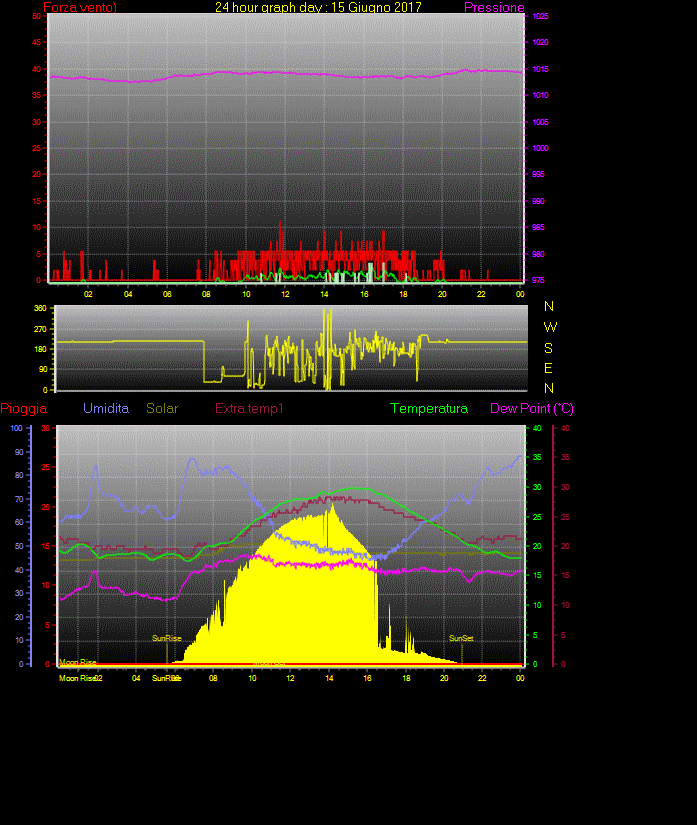
Task: Click the 50 value on the wind speed axis
Action: tap(36, 16)
